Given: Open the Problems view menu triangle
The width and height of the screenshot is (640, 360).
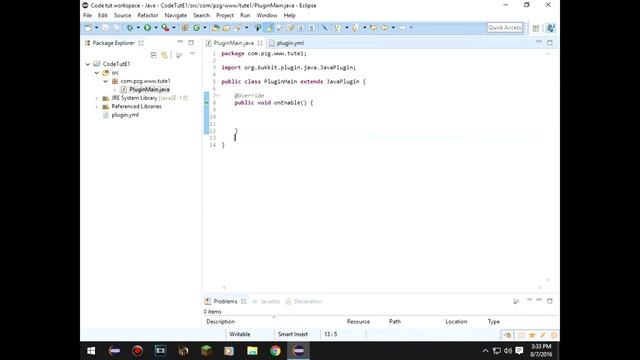Looking at the screenshot, I should pyautogui.click(x=529, y=300).
